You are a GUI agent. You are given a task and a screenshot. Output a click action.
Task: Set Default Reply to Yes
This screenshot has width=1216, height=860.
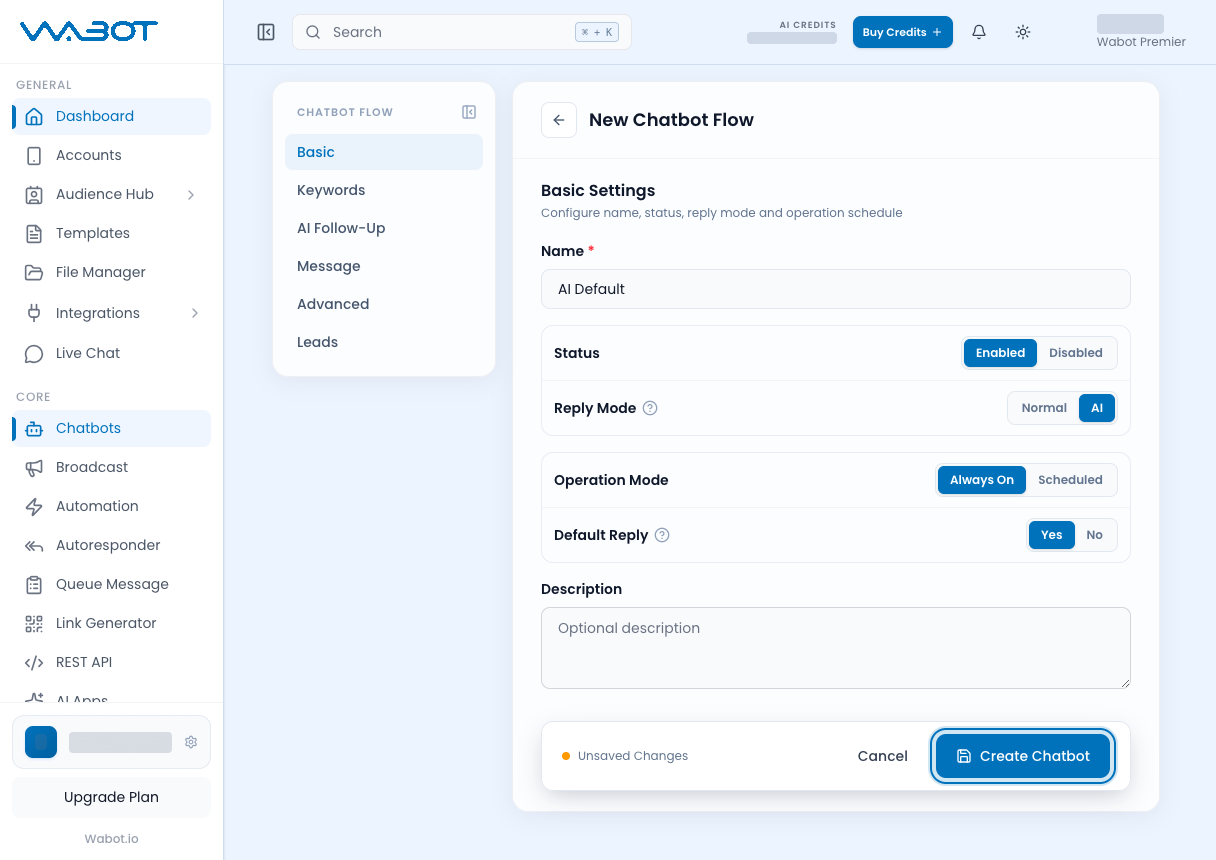pos(1052,535)
